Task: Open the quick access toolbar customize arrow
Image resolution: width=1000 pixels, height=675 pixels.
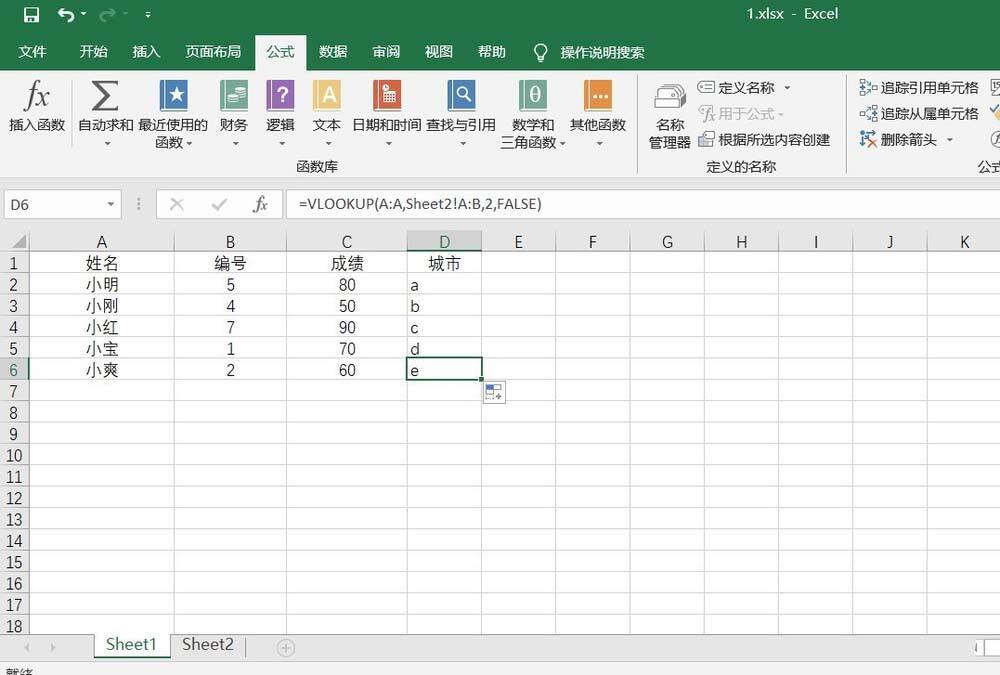Action: tap(148, 14)
